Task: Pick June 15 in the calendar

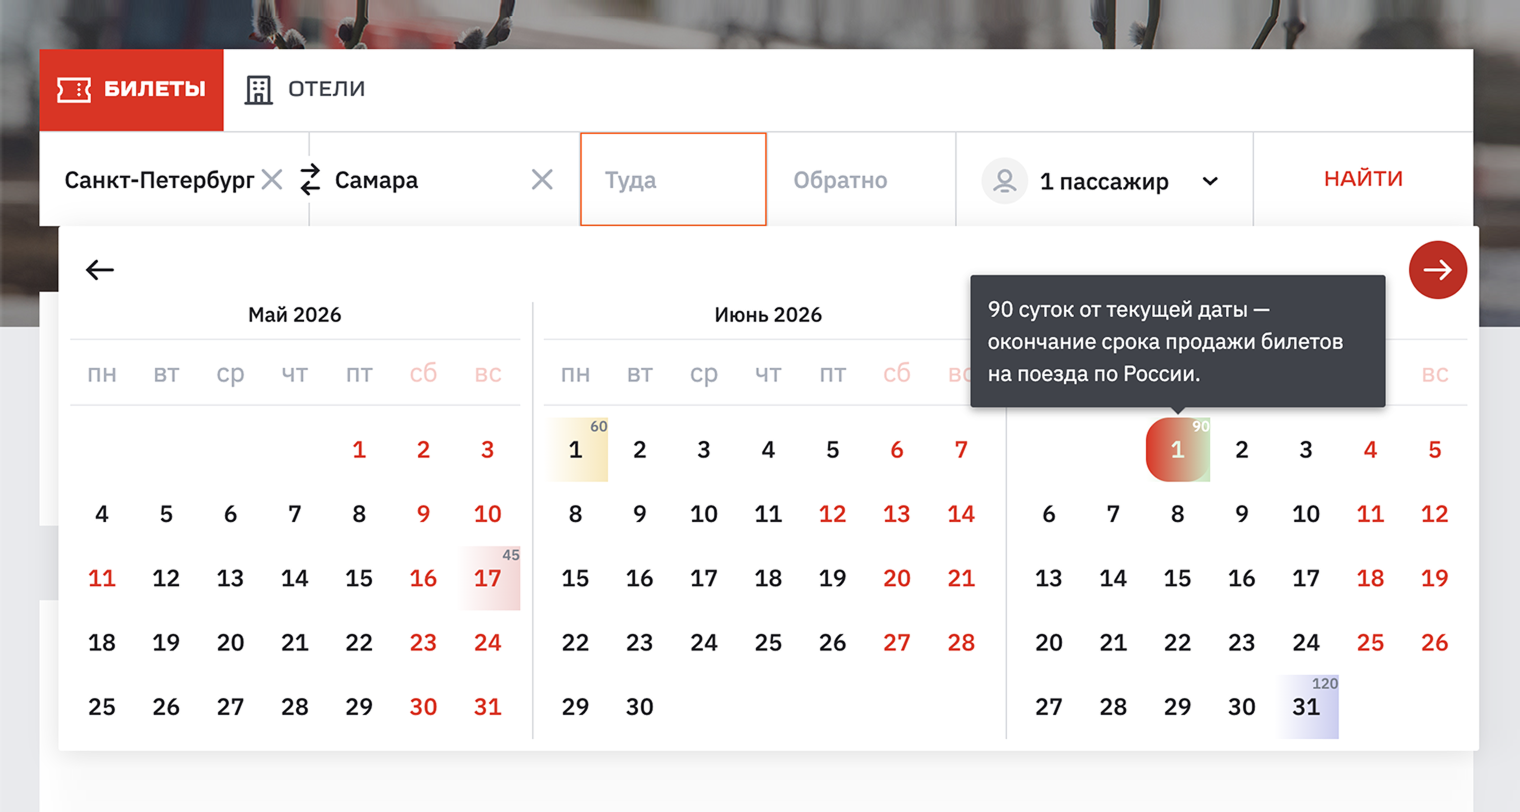Action: pos(575,578)
